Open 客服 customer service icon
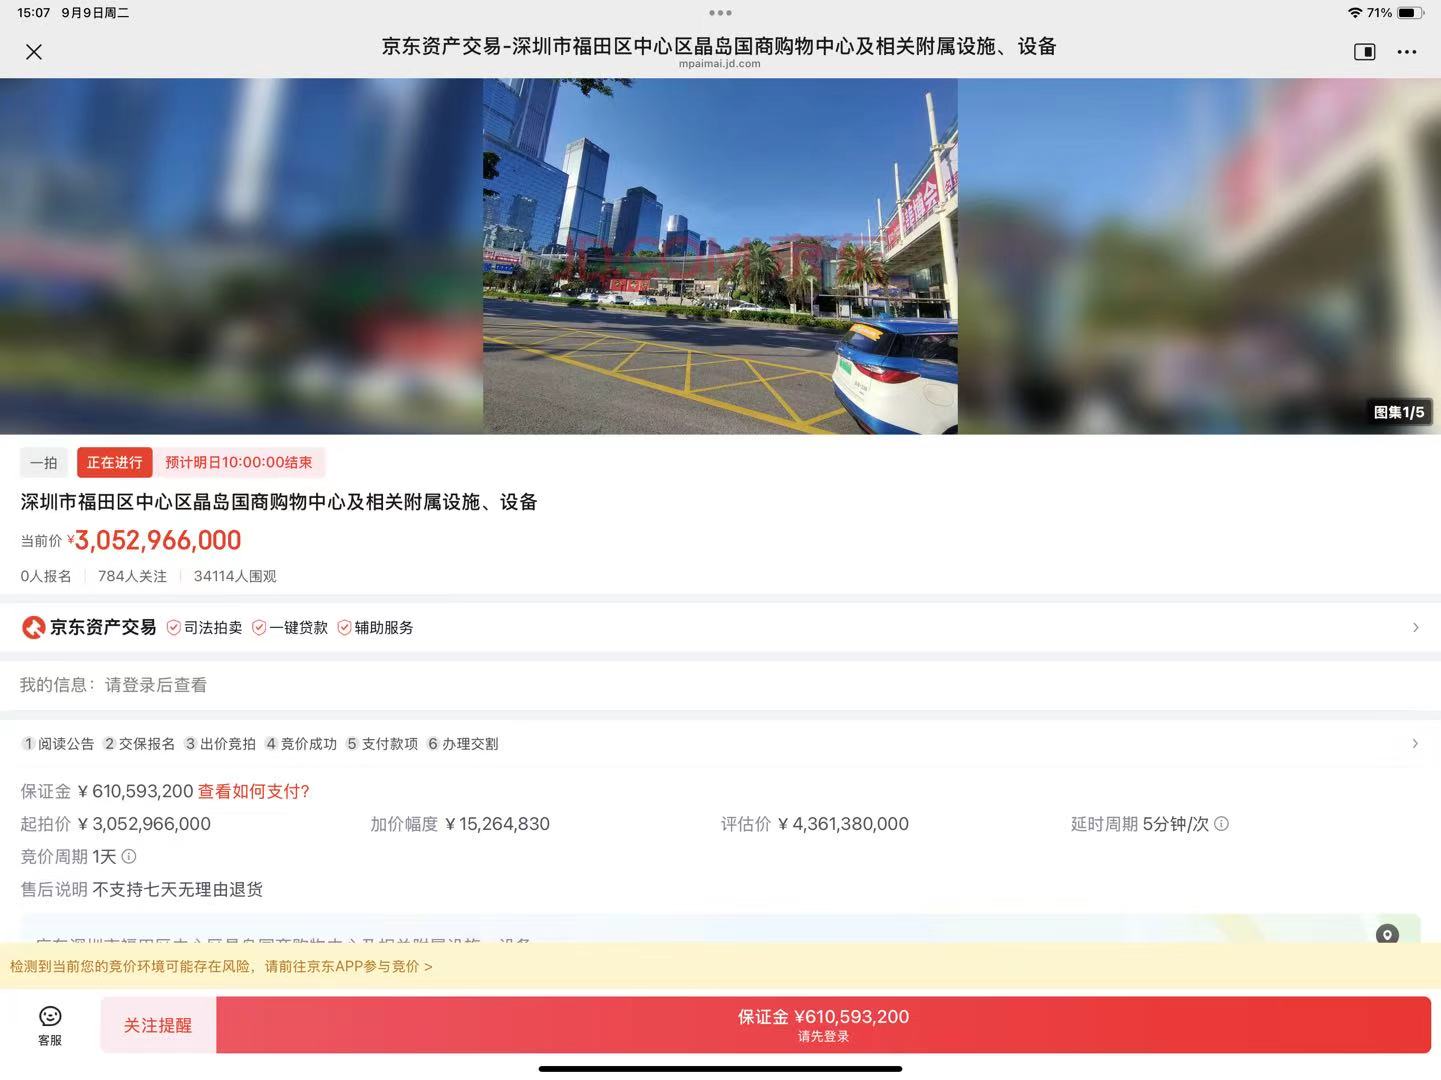The width and height of the screenshot is (1441, 1080). coord(50,1026)
